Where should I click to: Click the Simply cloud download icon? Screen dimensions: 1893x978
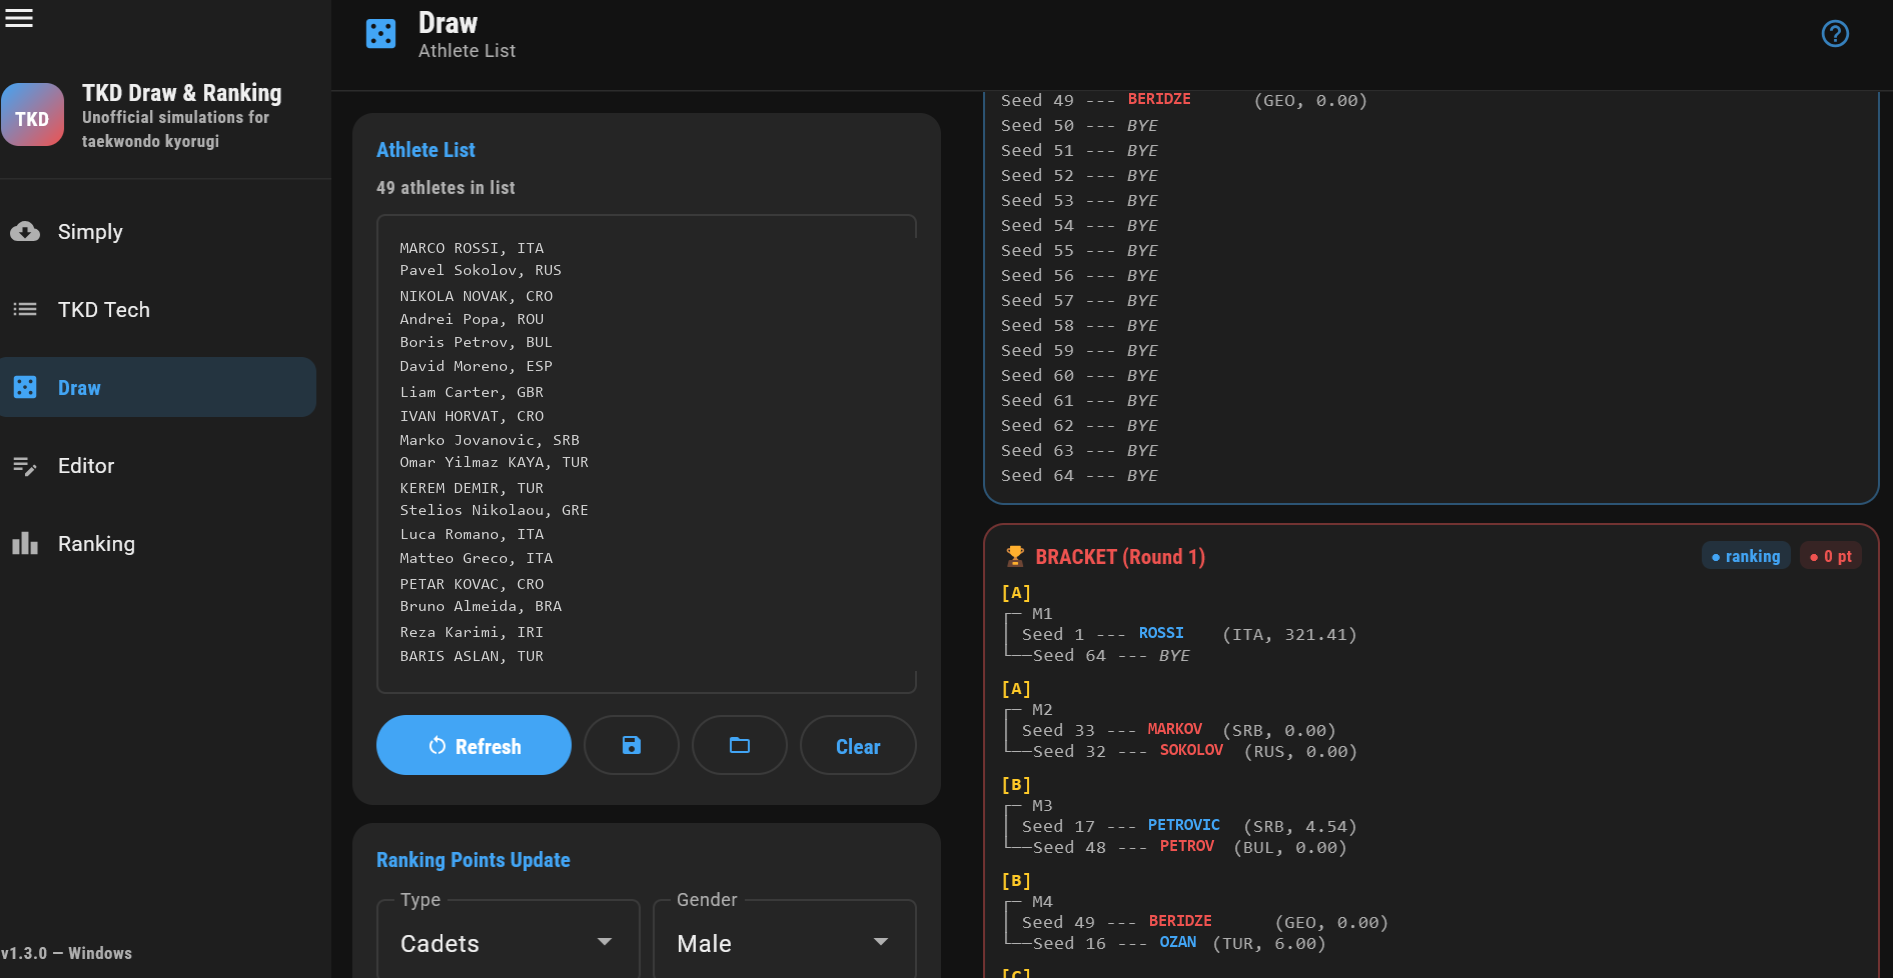pos(25,232)
